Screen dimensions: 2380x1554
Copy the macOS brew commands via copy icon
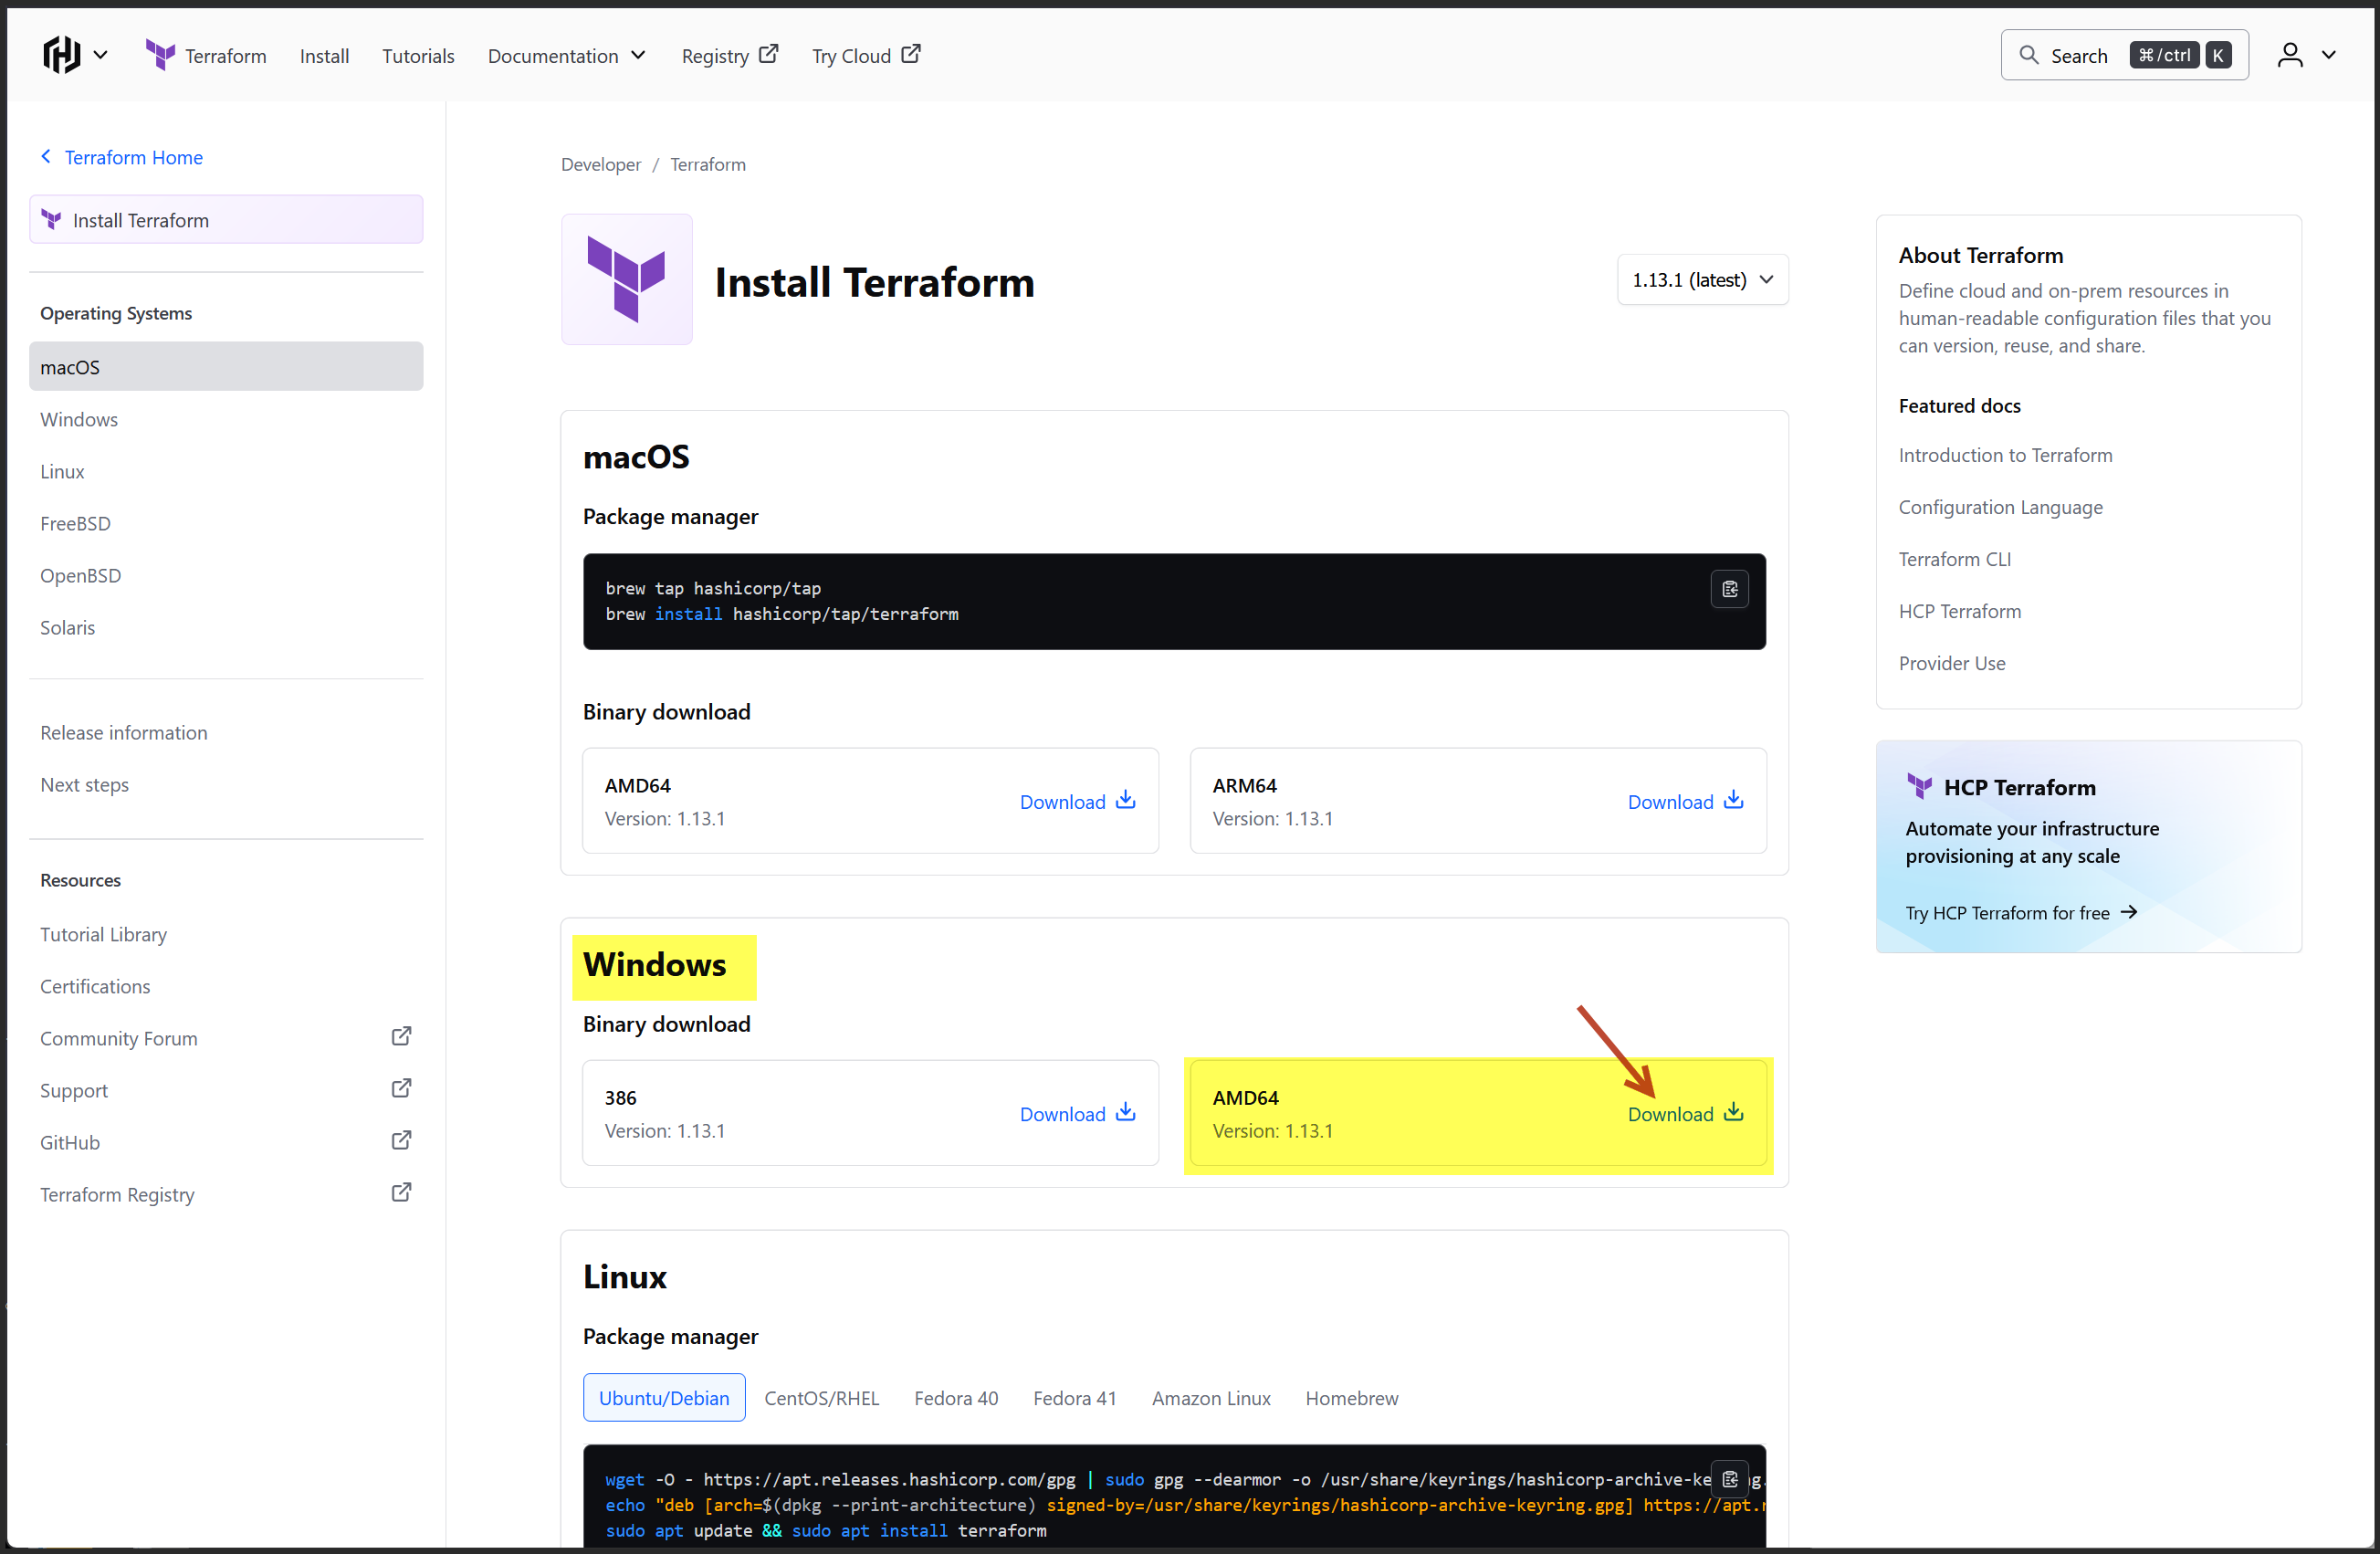[x=1729, y=588]
